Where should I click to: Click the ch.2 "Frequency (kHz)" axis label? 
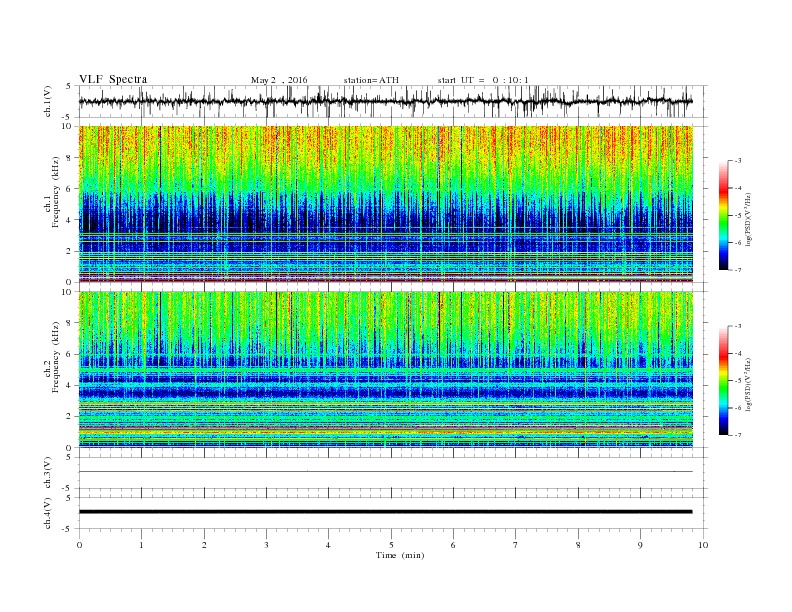[x=56, y=357]
